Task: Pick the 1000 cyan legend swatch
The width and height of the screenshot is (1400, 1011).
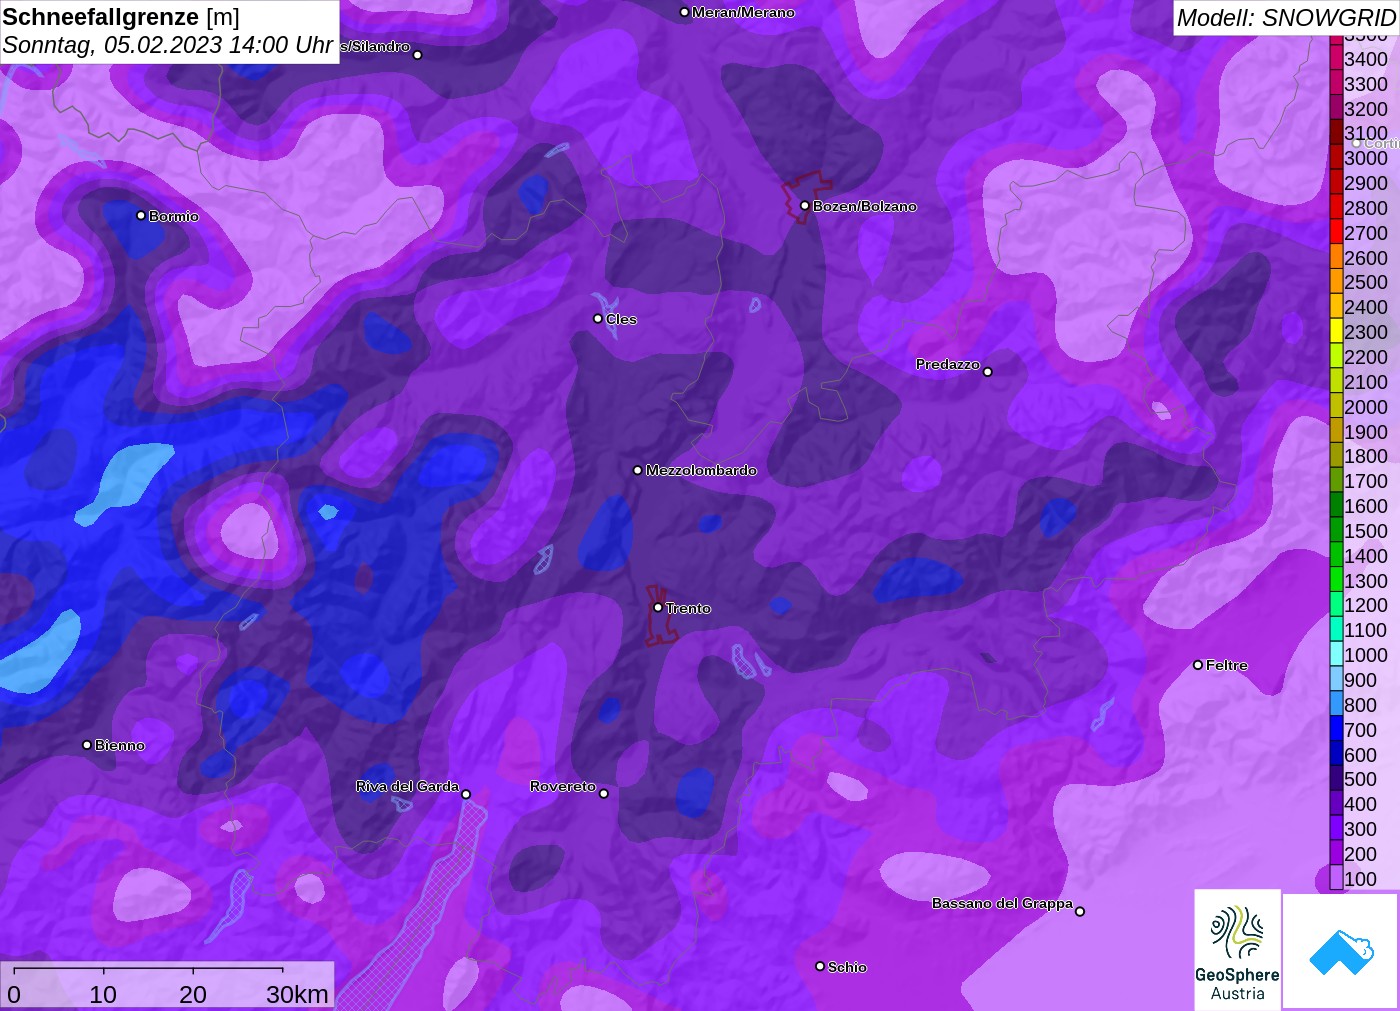Action: 1336,655
